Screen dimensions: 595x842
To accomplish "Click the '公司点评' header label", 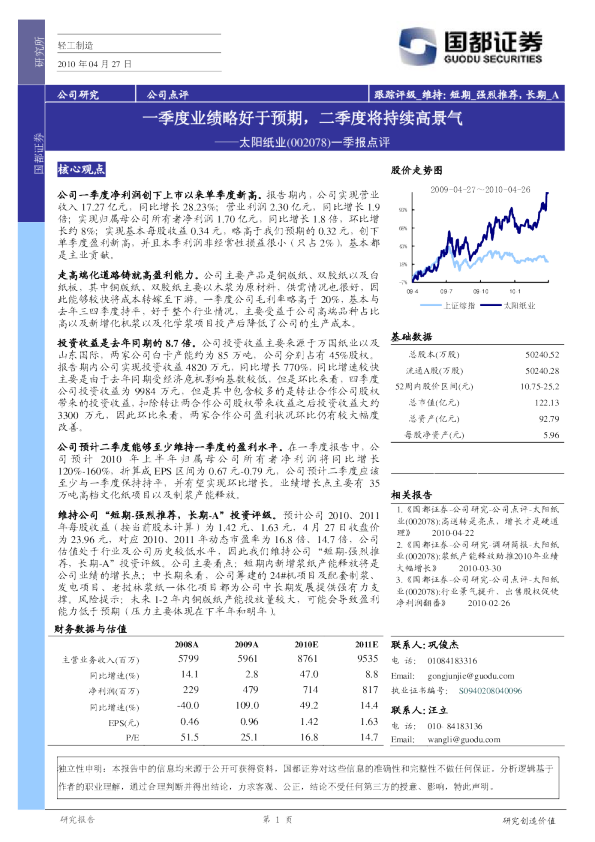I will tap(168, 95).
